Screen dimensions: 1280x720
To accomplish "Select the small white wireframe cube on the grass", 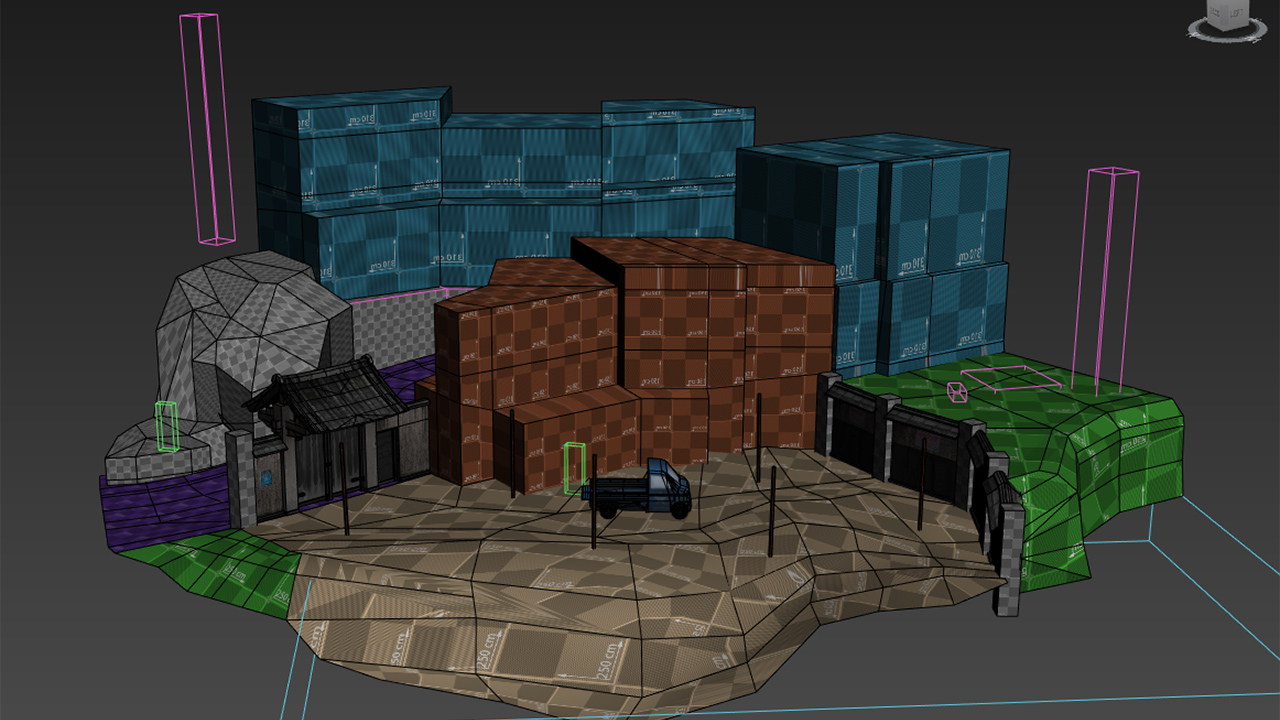I will [957, 392].
